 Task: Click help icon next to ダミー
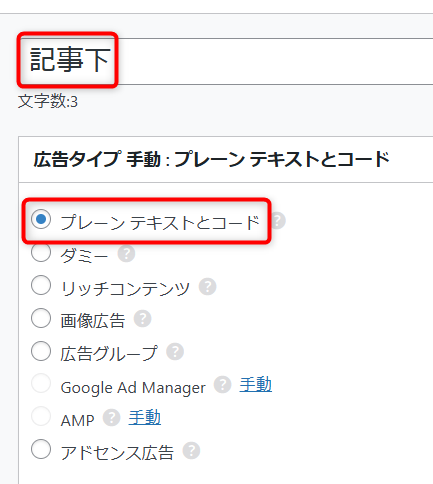126,254
